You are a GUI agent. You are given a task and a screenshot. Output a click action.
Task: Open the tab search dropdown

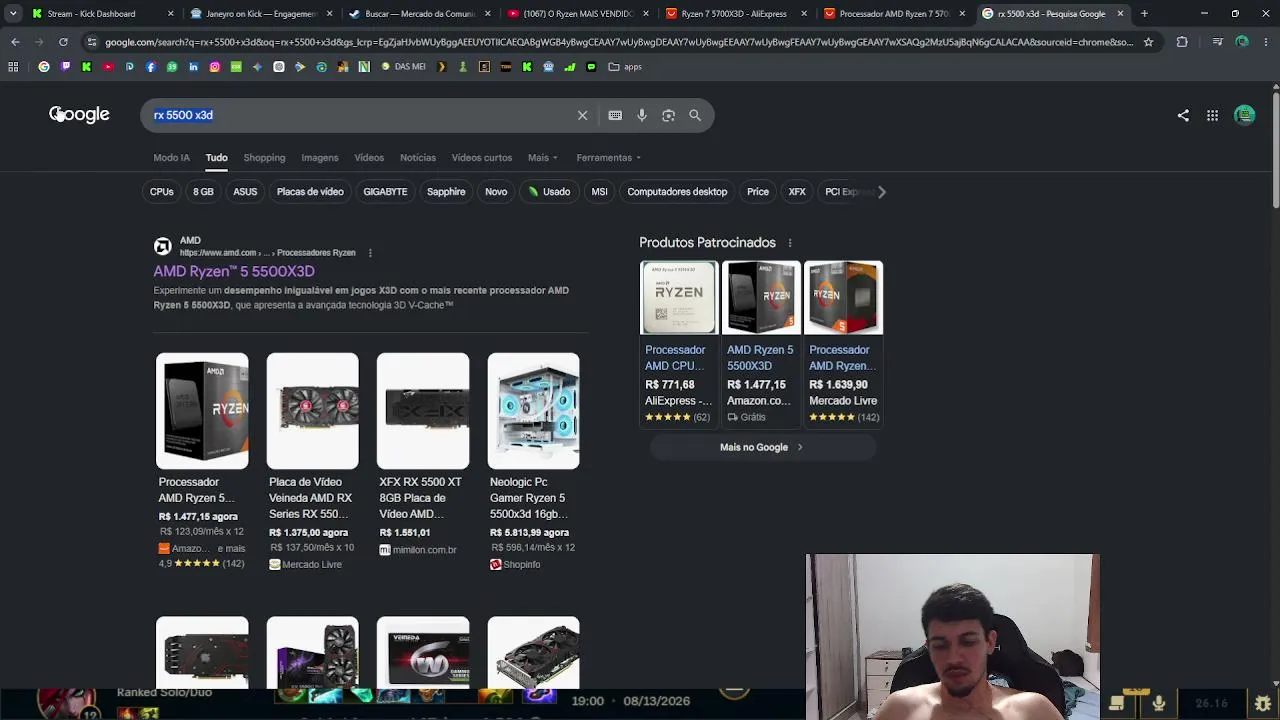point(13,14)
